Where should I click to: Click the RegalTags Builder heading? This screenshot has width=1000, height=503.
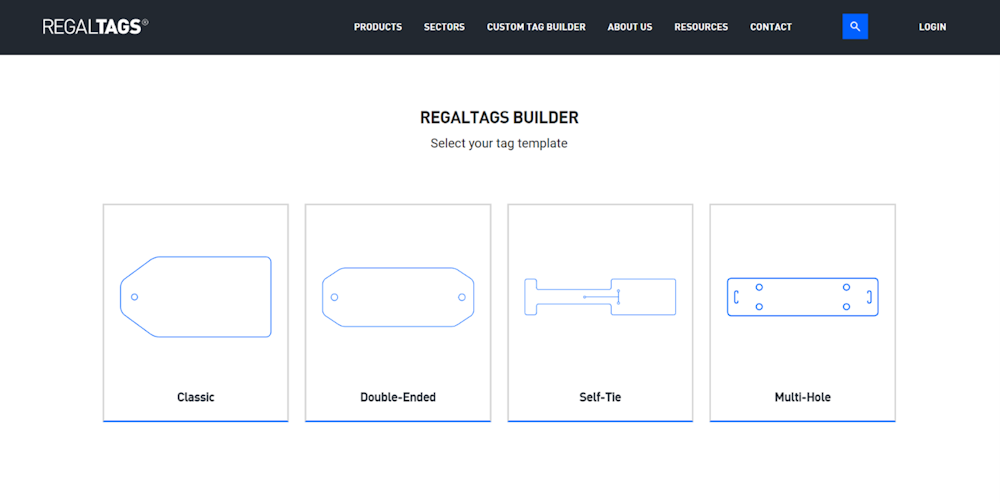pos(499,118)
